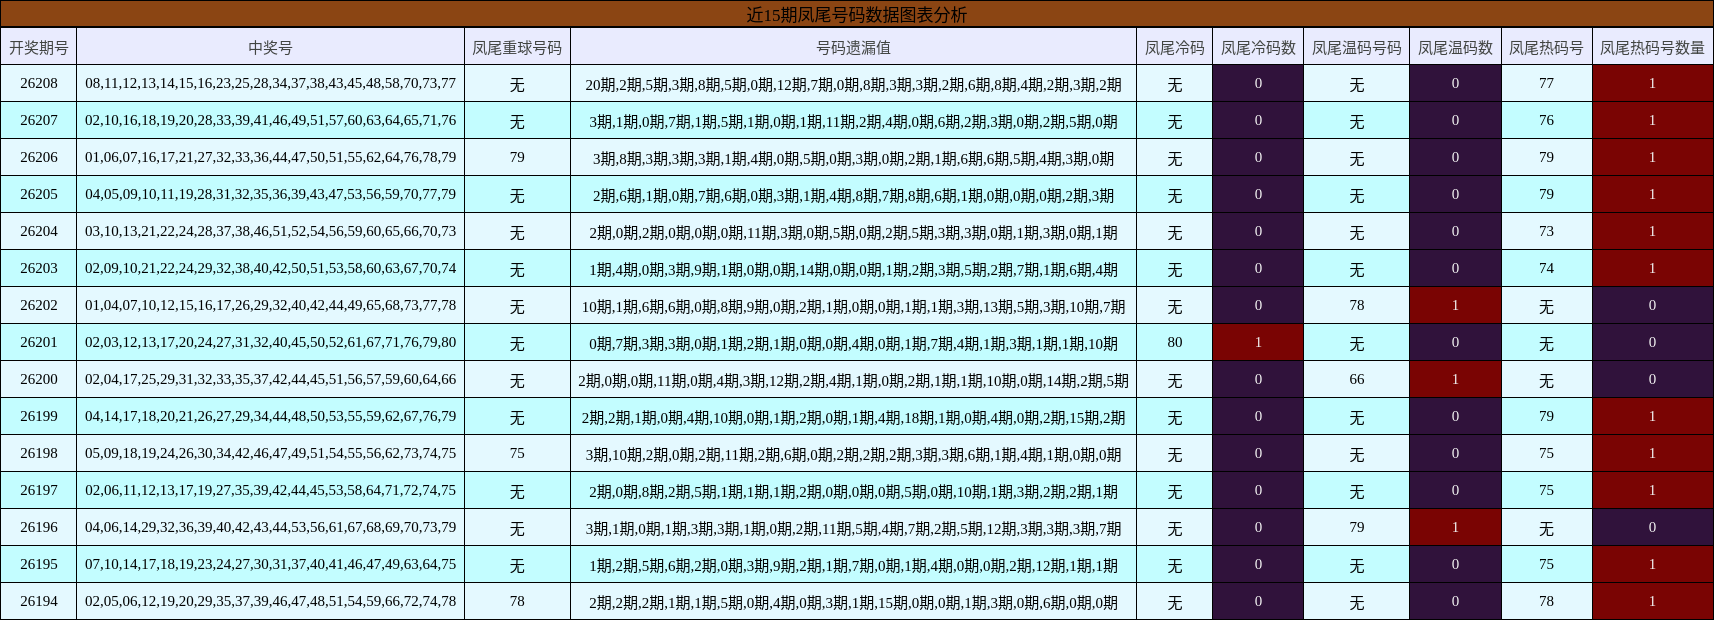Image resolution: width=1714 pixels, height=620 pixels.
Task: Select the 凤尾冷码 column header
Action: tap(1174, 47)
